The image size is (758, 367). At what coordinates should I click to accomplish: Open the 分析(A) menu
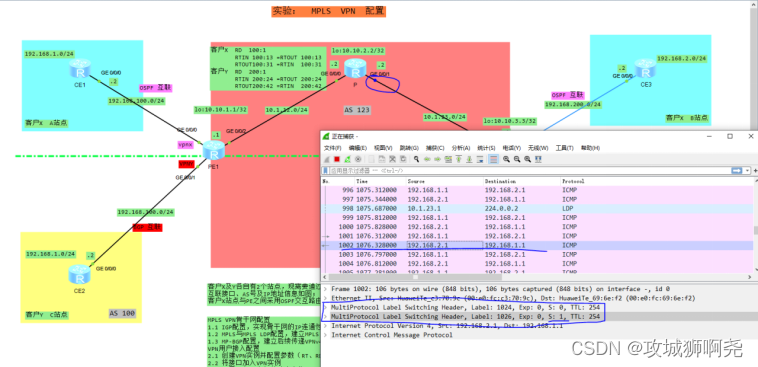pyautogui.click(x=461, y=148)
